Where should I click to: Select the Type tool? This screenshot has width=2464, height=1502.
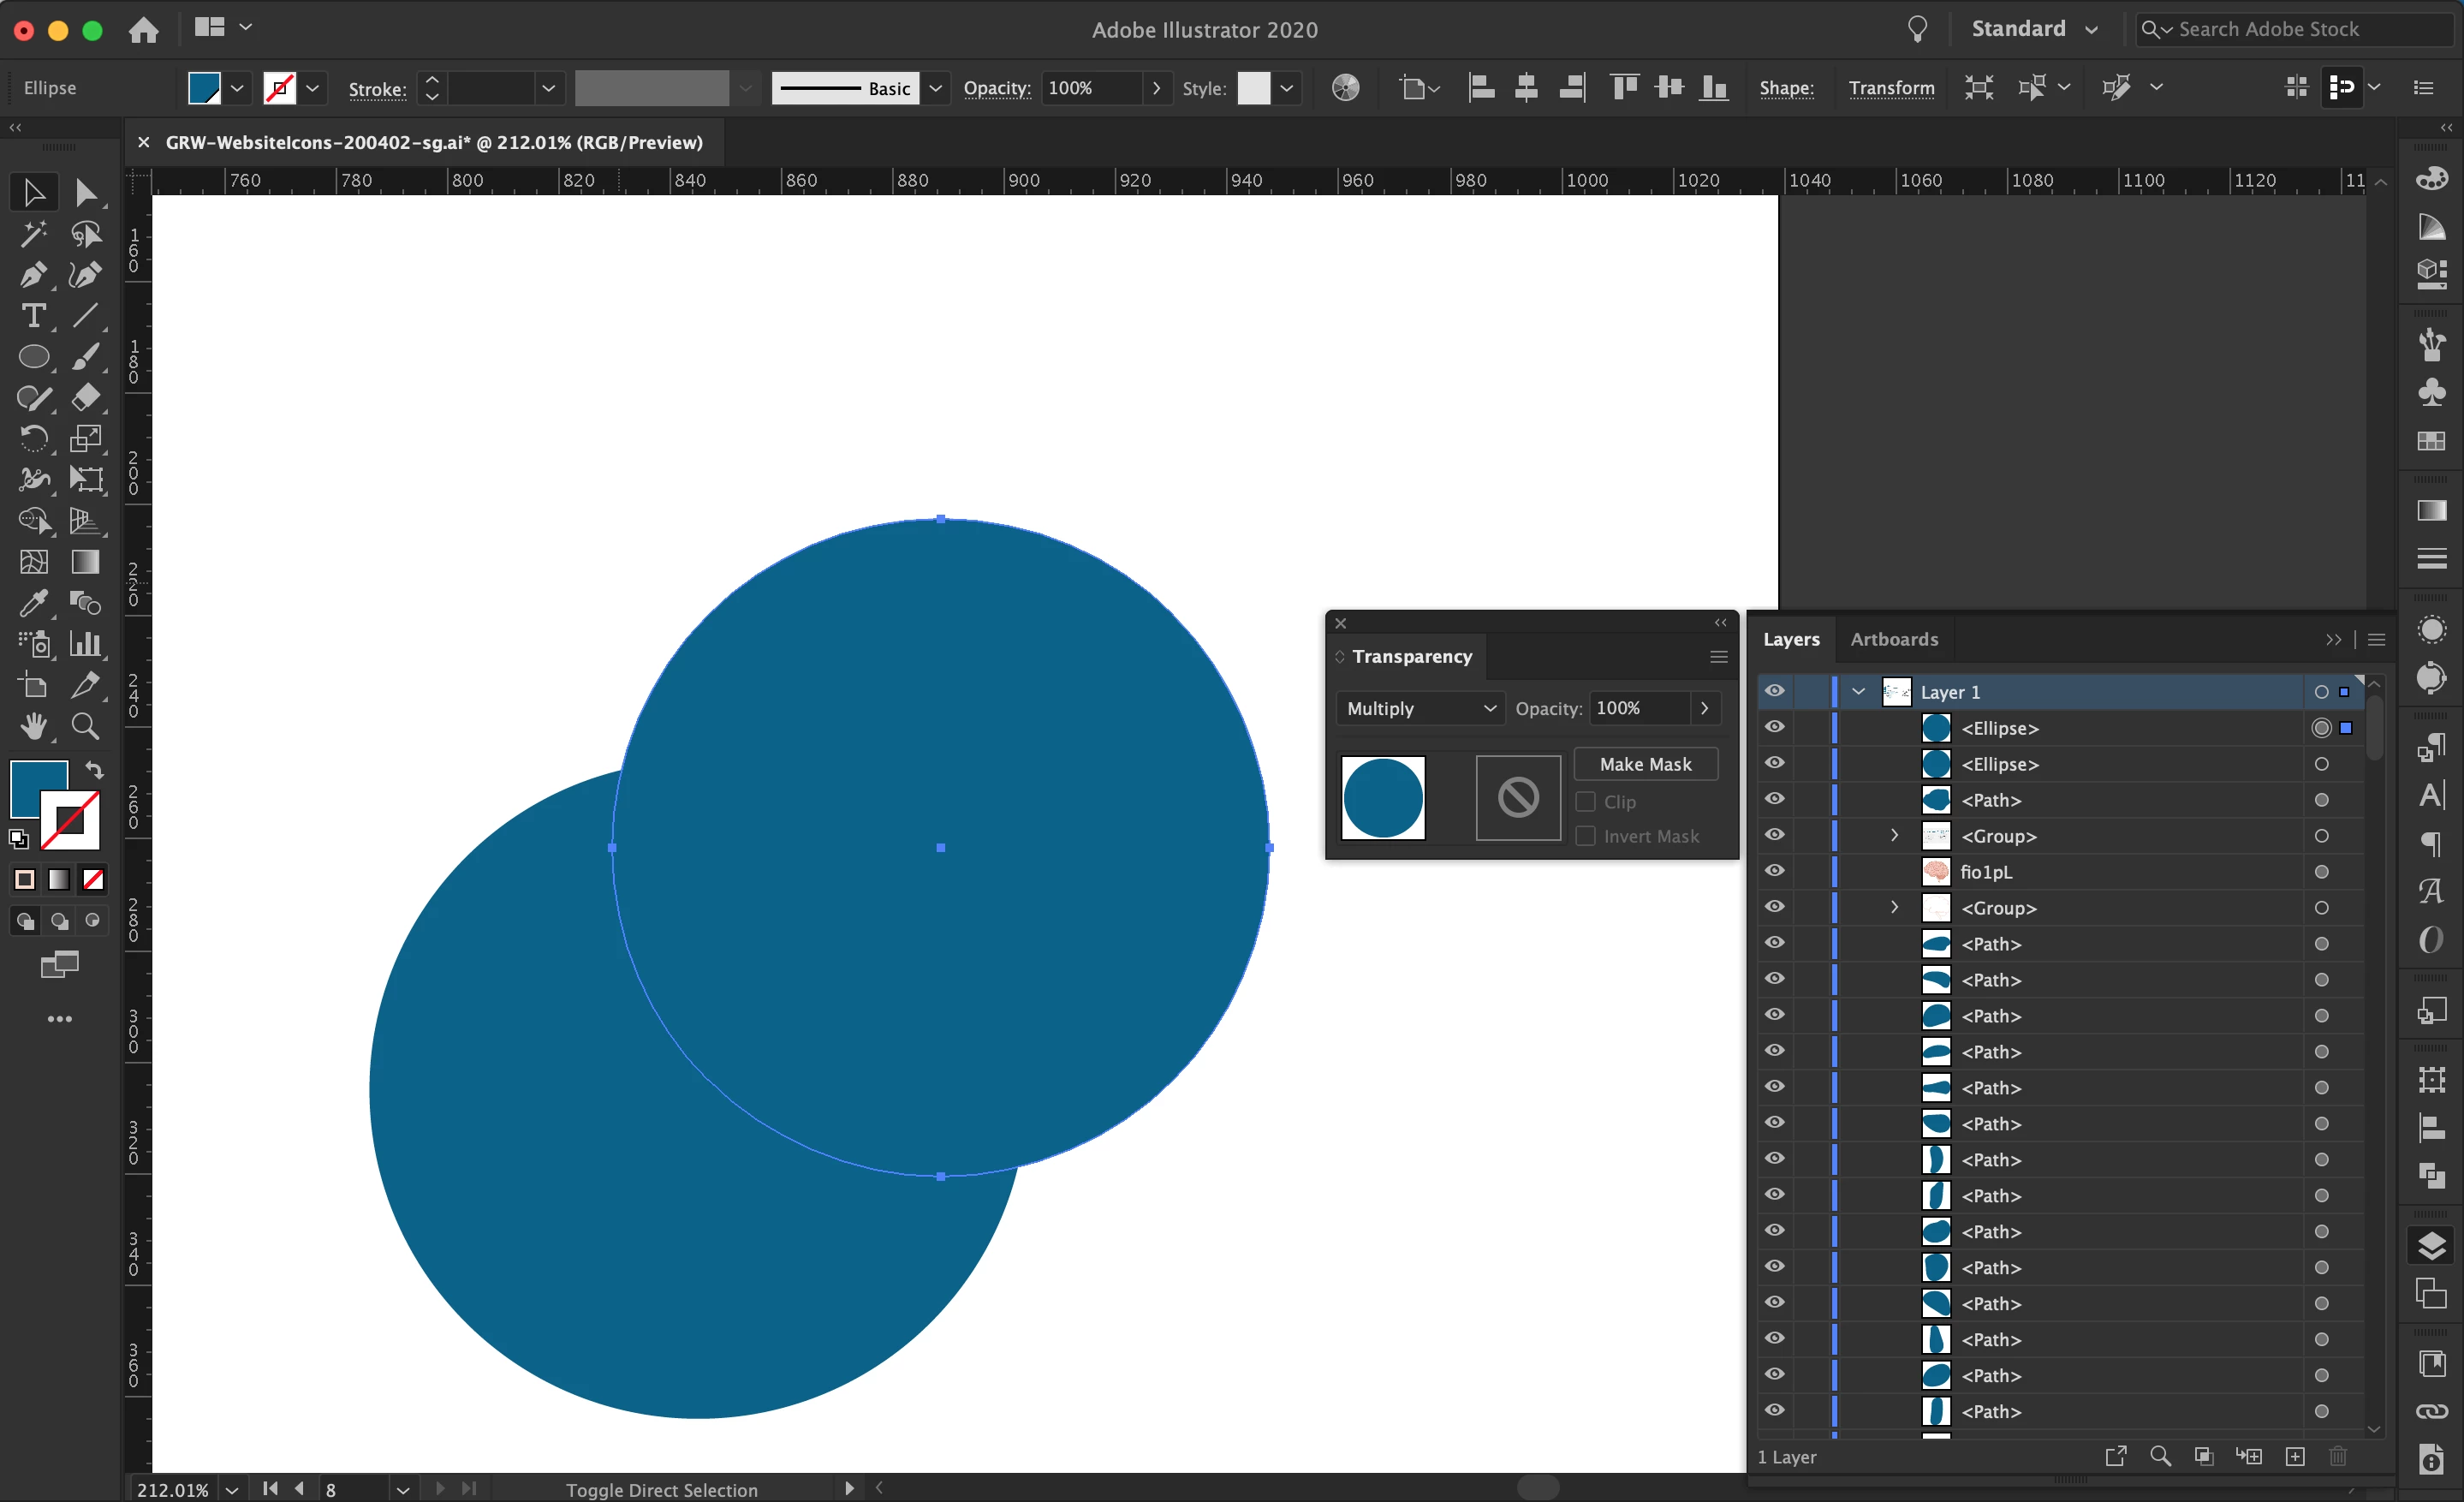click(33, 316)
